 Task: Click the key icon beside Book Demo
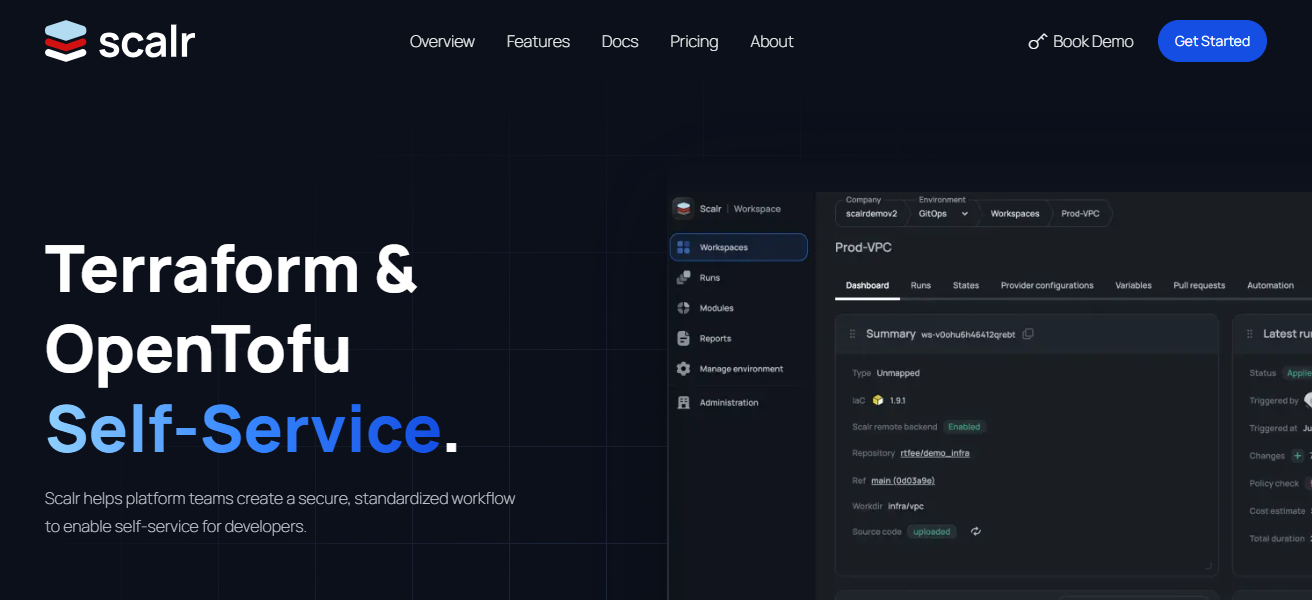[x=1037, y=42]
